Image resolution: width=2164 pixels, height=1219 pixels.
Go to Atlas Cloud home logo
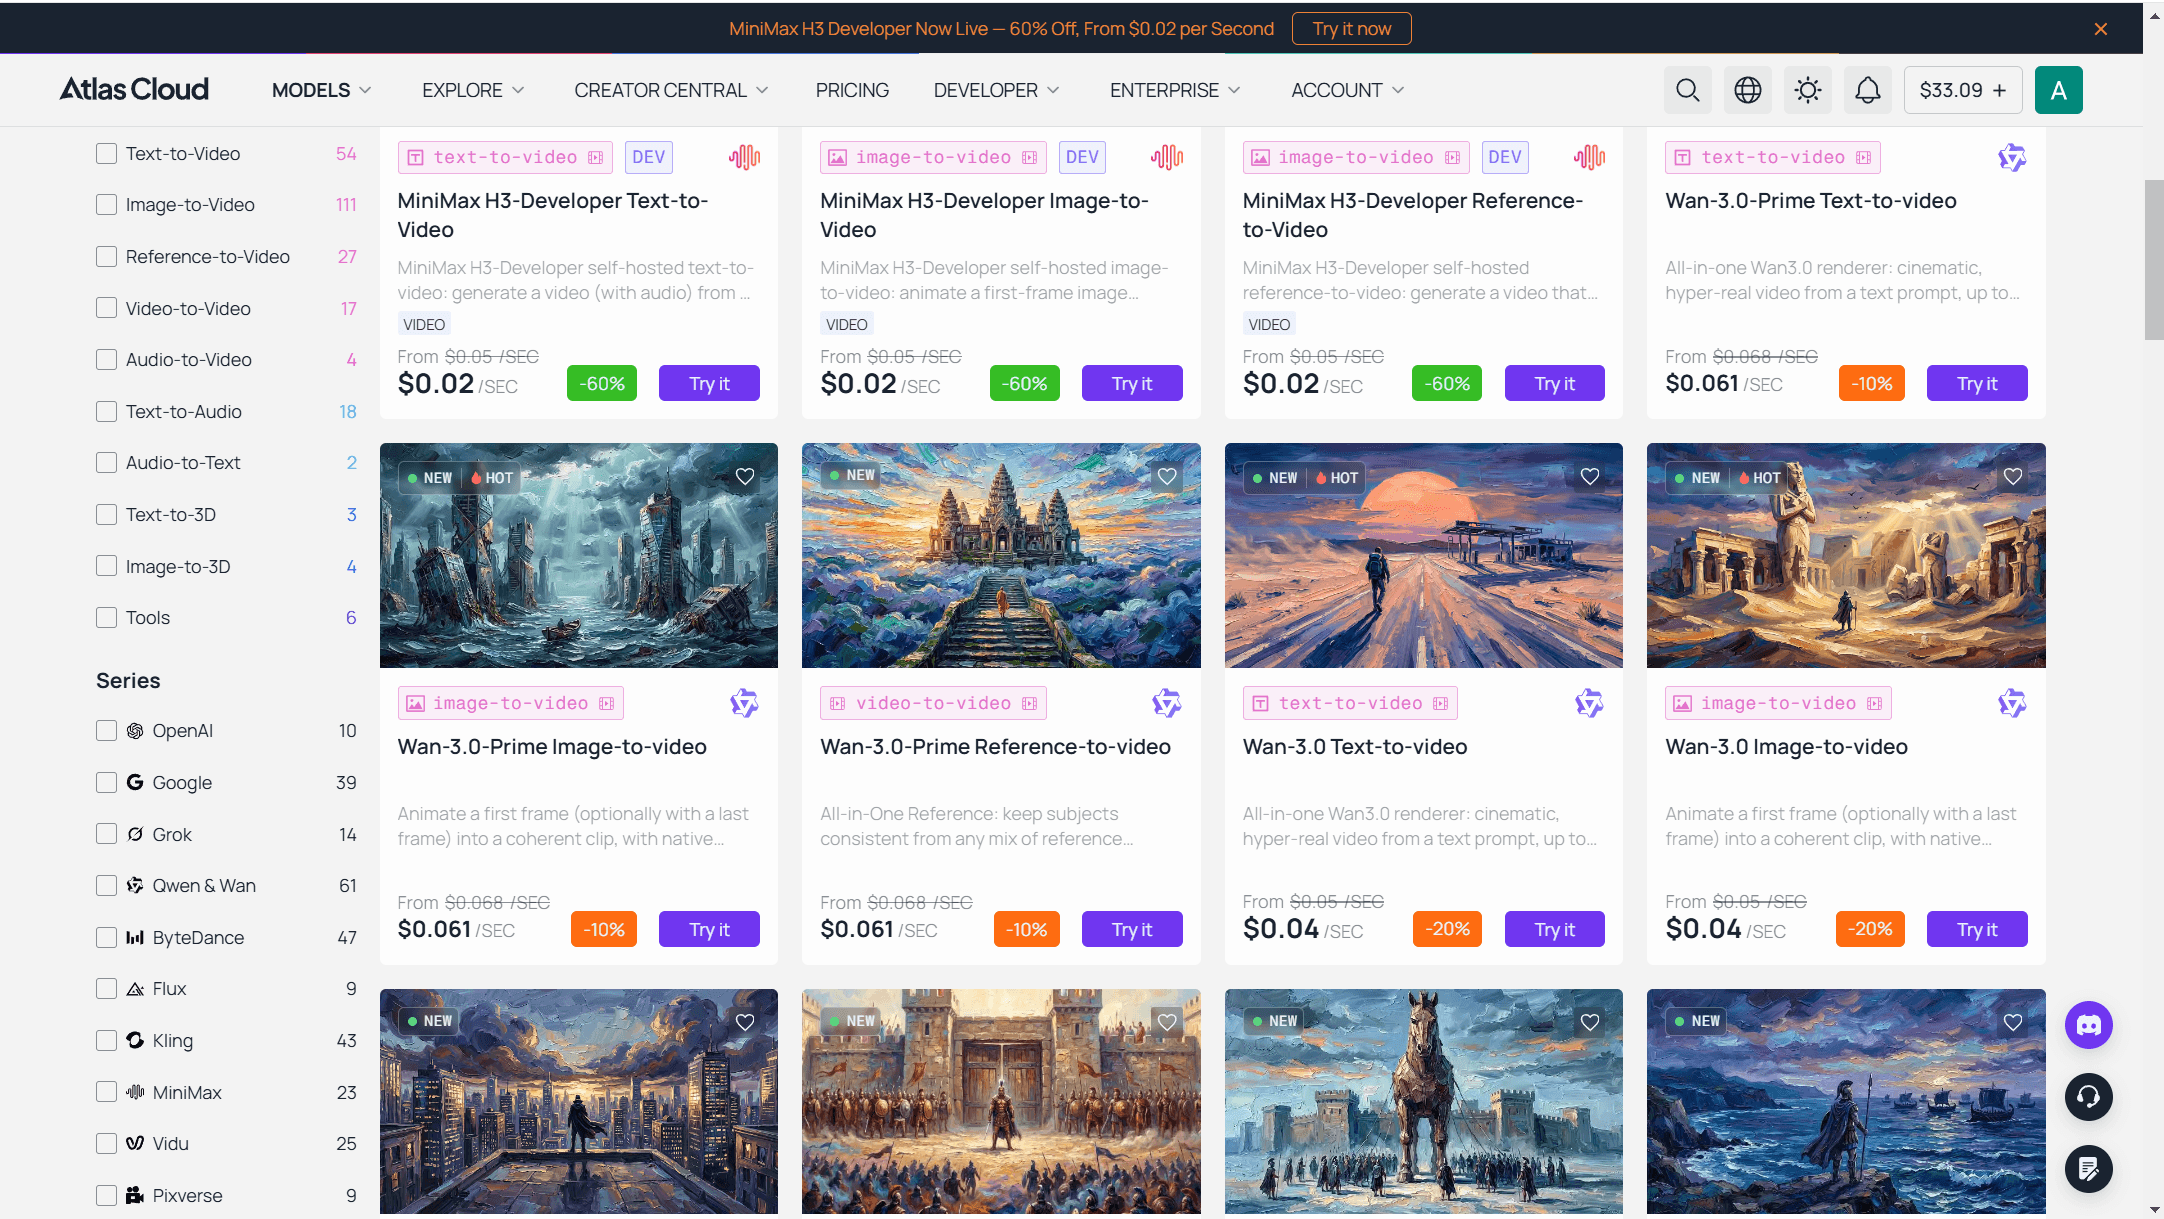coord(134,89)
